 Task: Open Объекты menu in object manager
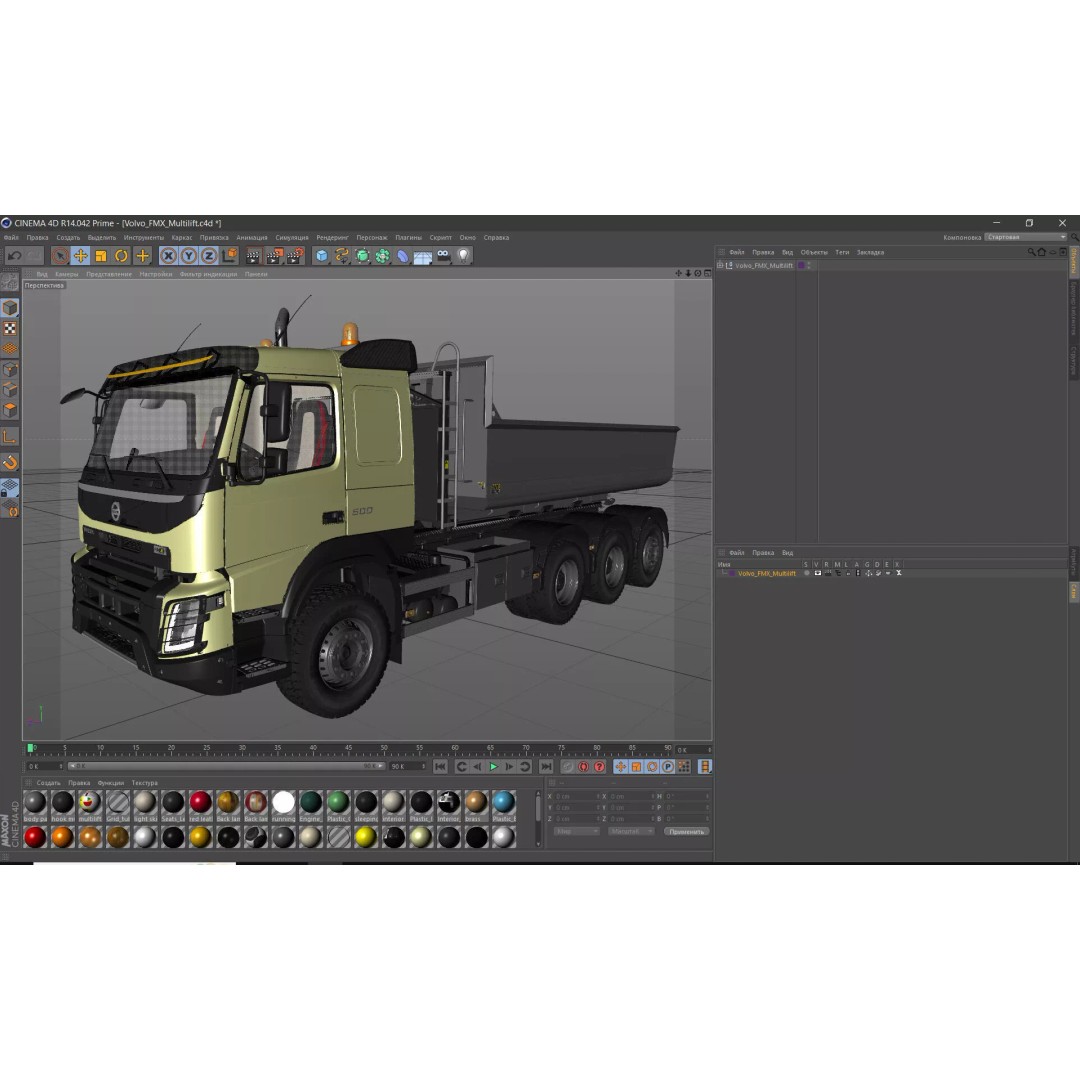pyautogui.click(x=814, y=253)
